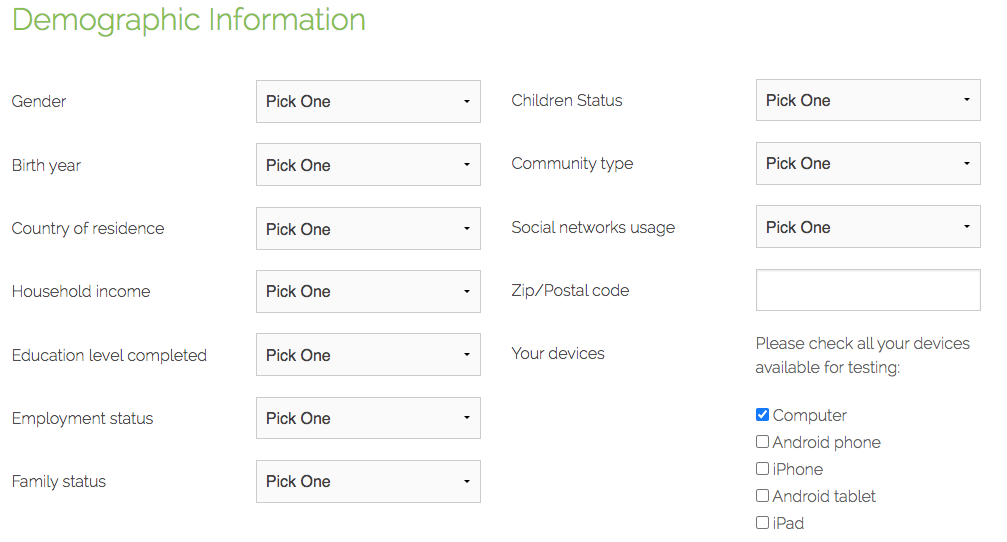Image resolution: width=1007 pixels, height=542 pixels.
Task: Click the Children Status dropdown arrow
Action: (966, 101)
